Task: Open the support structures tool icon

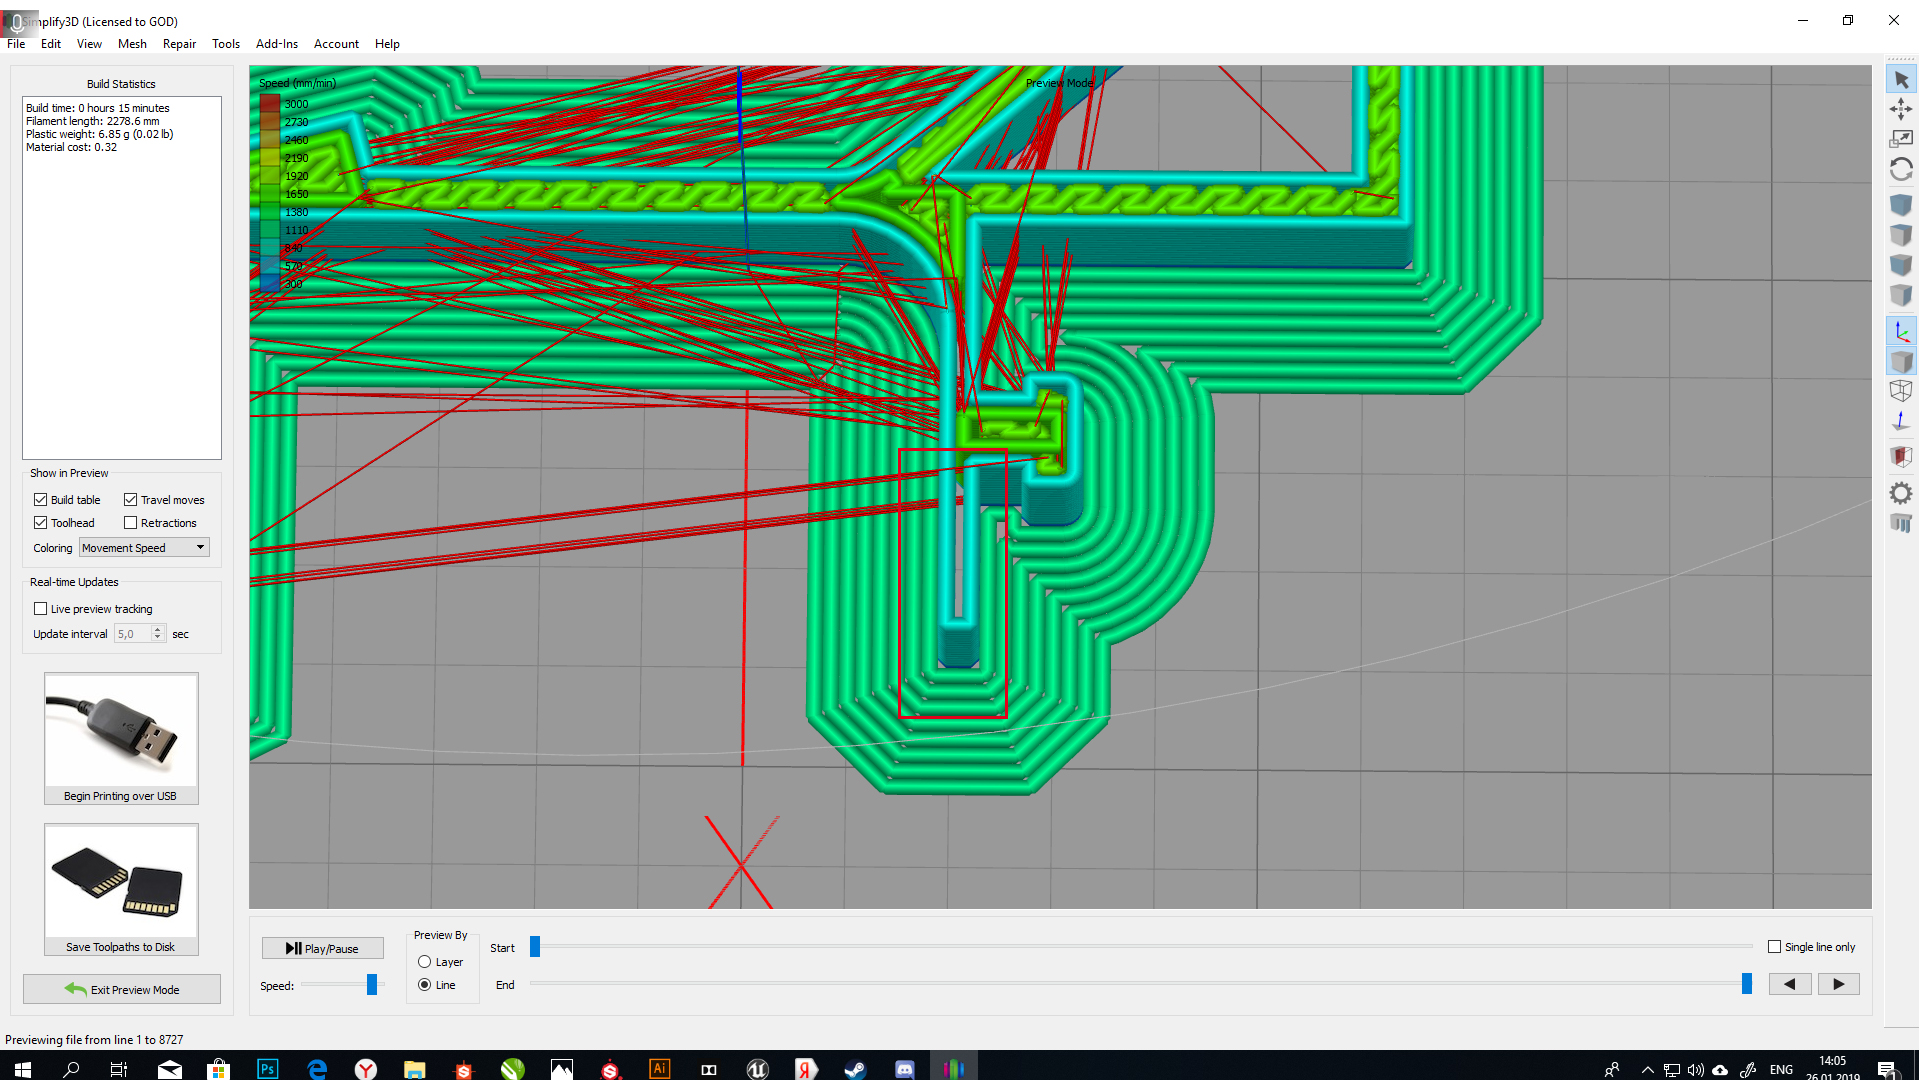Action: (1901, 522)
